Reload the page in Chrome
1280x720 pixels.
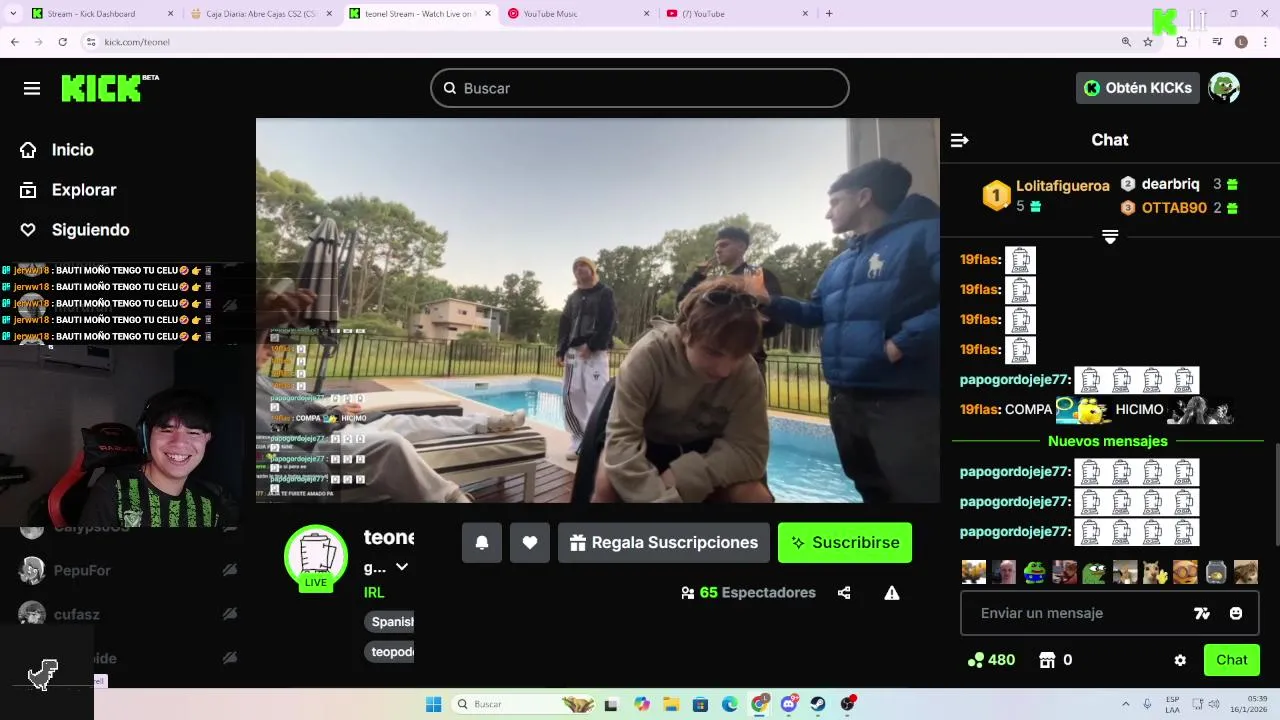coord(62,42)
